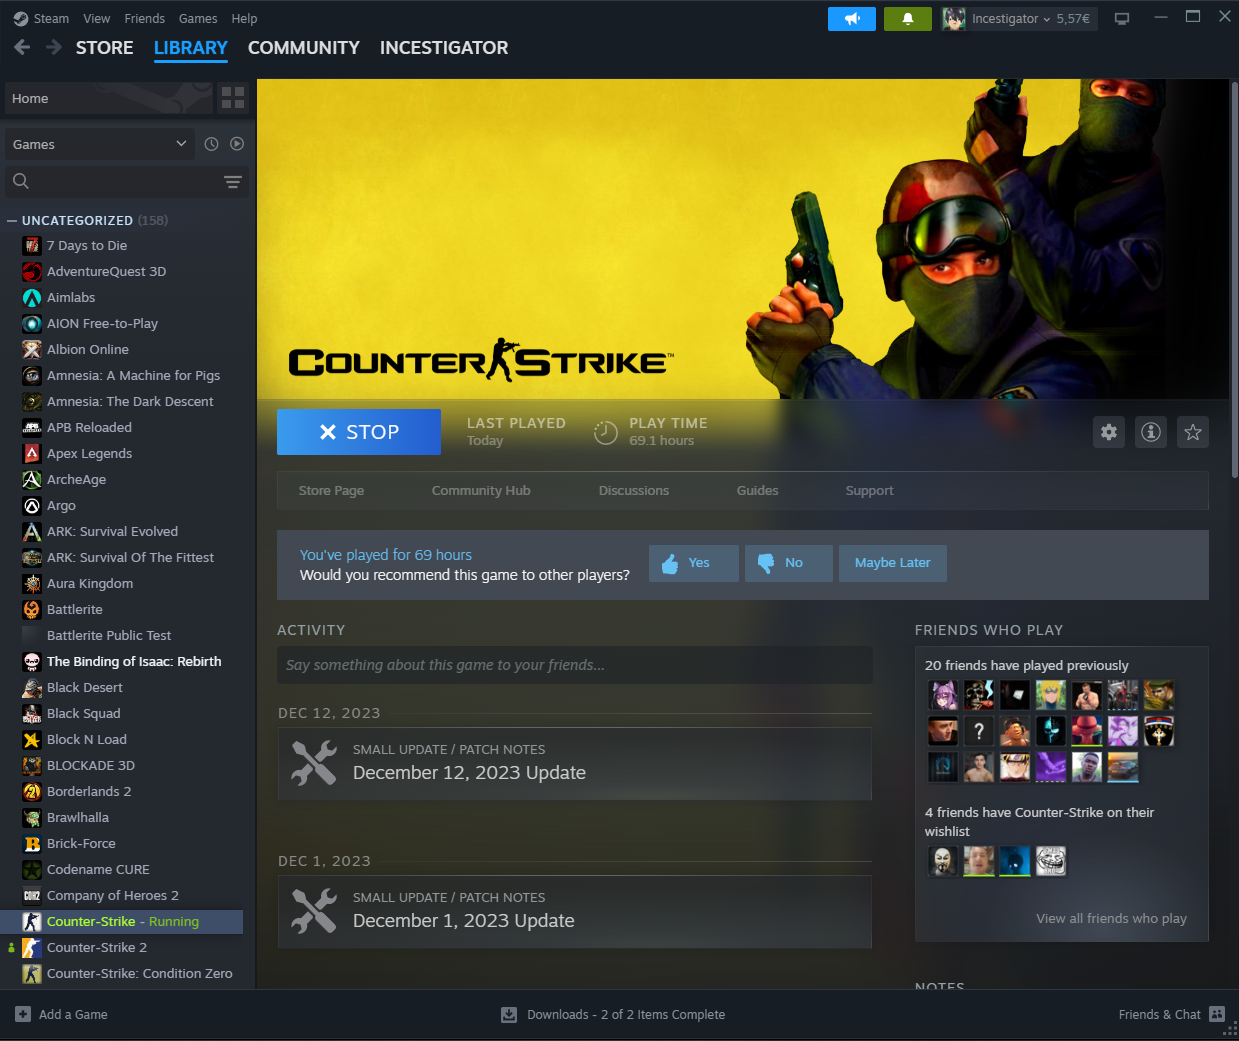Screen dimensions: 1239x1041
Task: Click View all friends who play
Action: click(x=1111, y=919)
